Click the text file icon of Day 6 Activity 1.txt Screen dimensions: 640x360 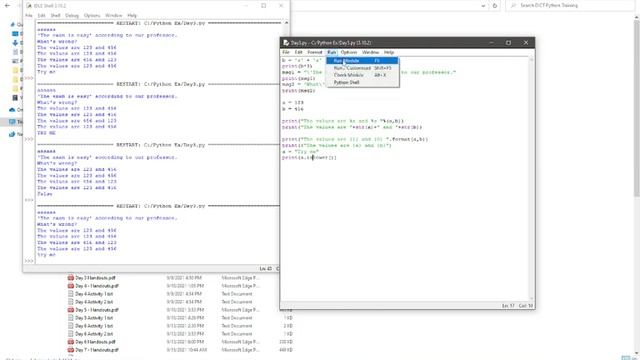[x=71, y=326]
